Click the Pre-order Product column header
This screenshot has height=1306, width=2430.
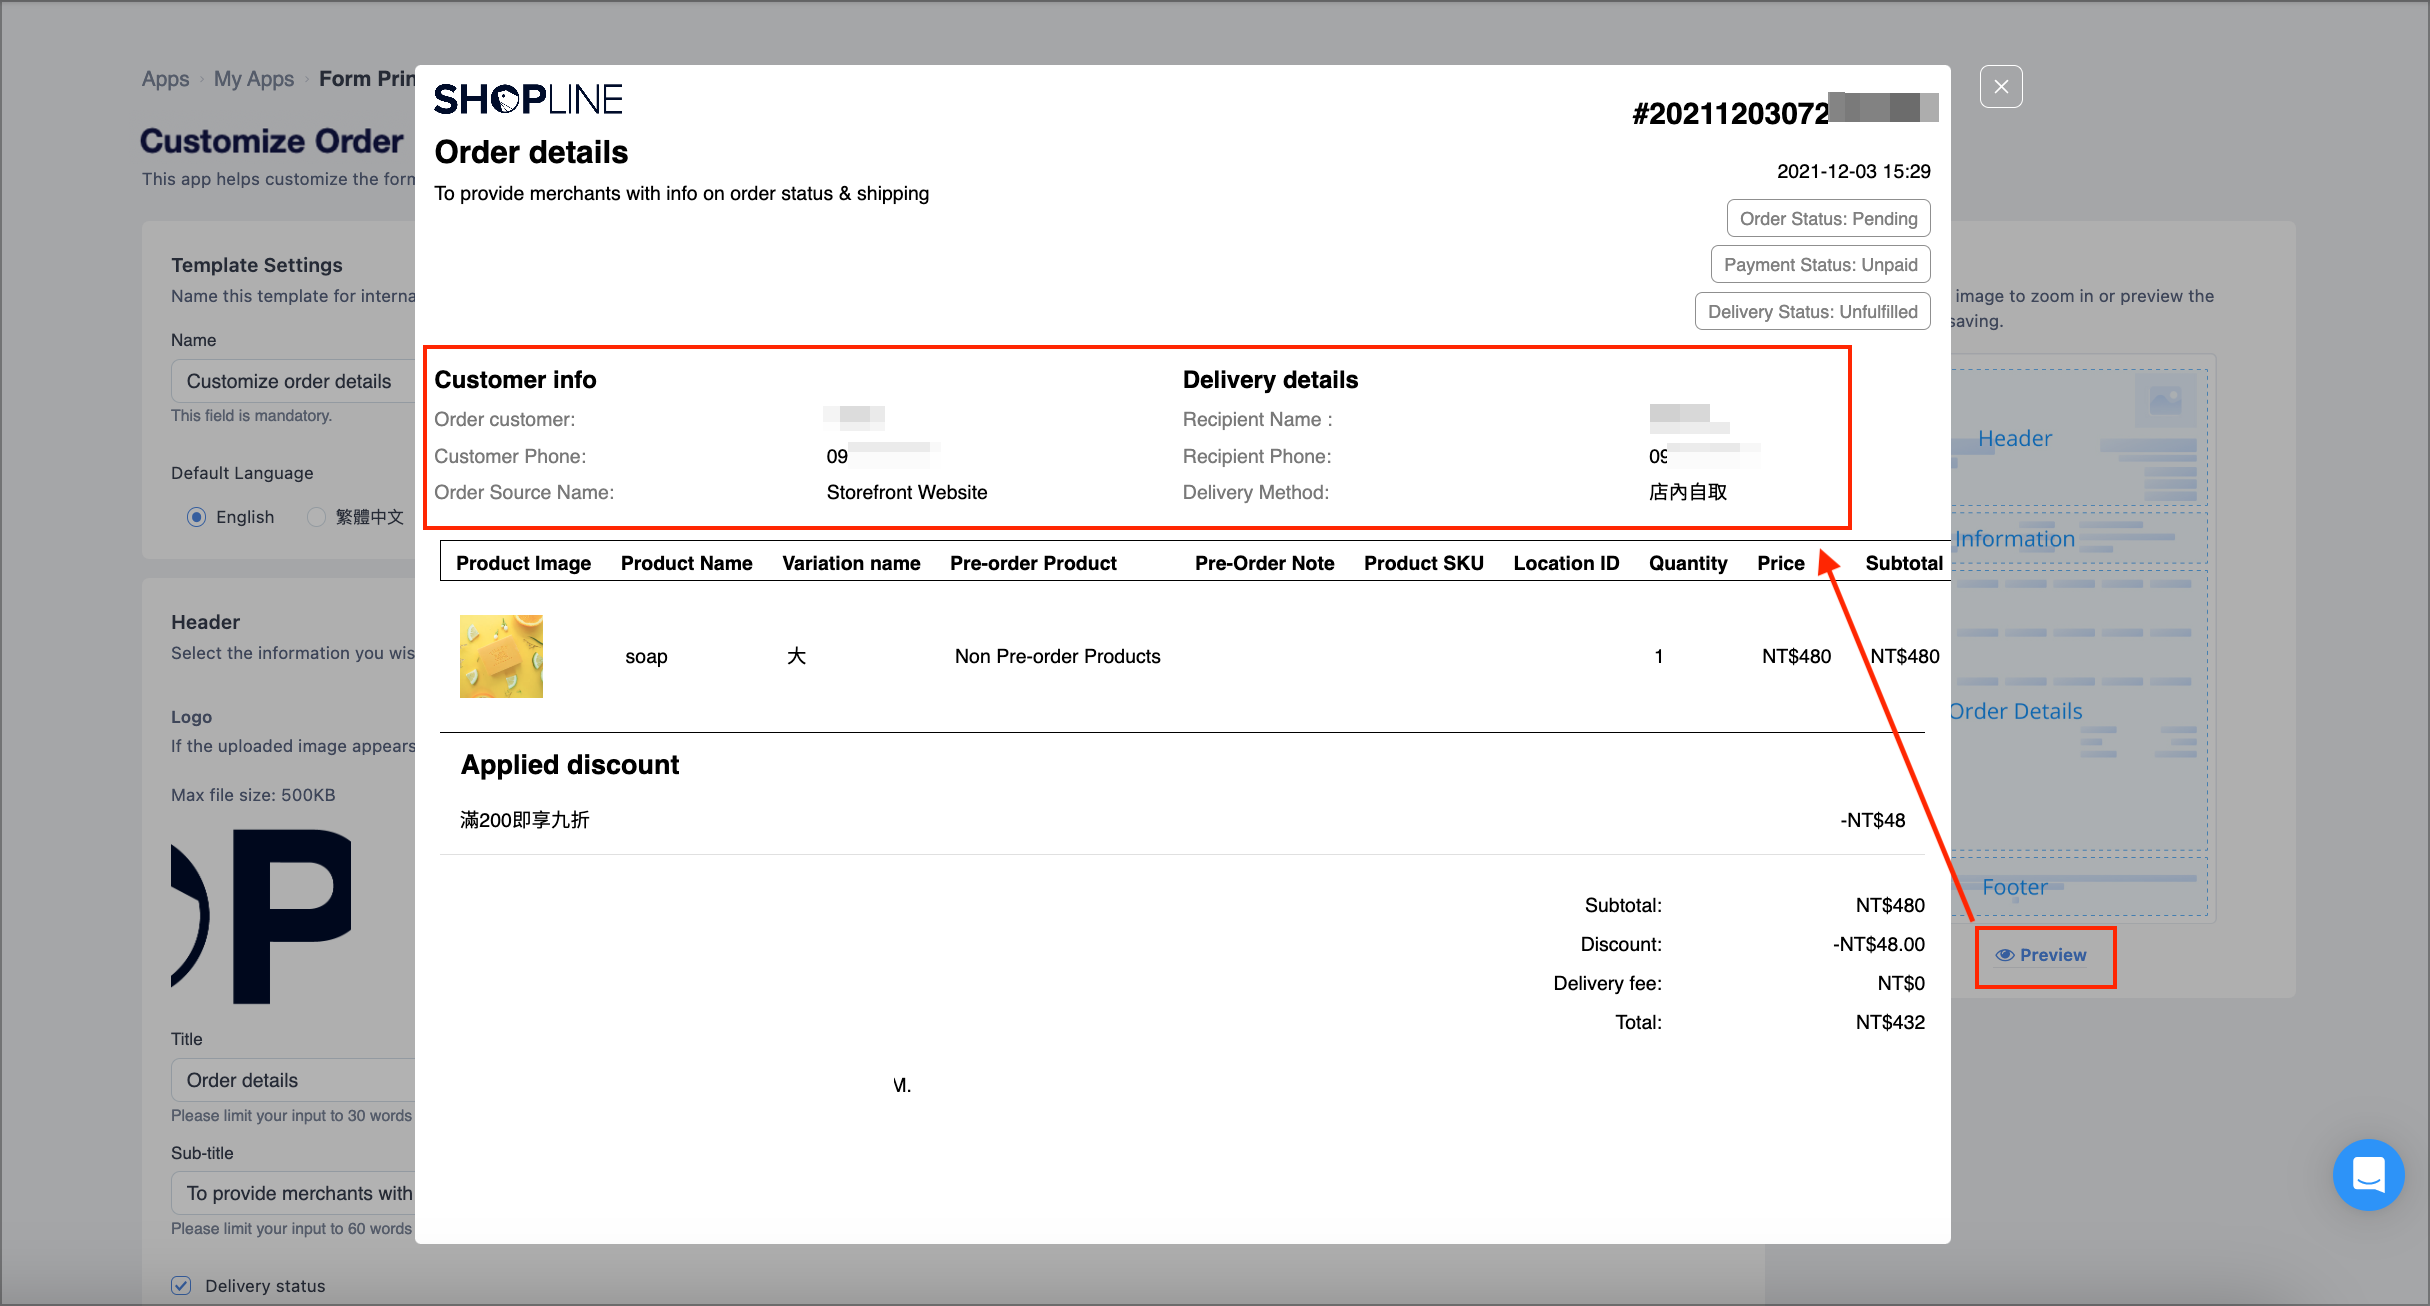coord(1033,563)
